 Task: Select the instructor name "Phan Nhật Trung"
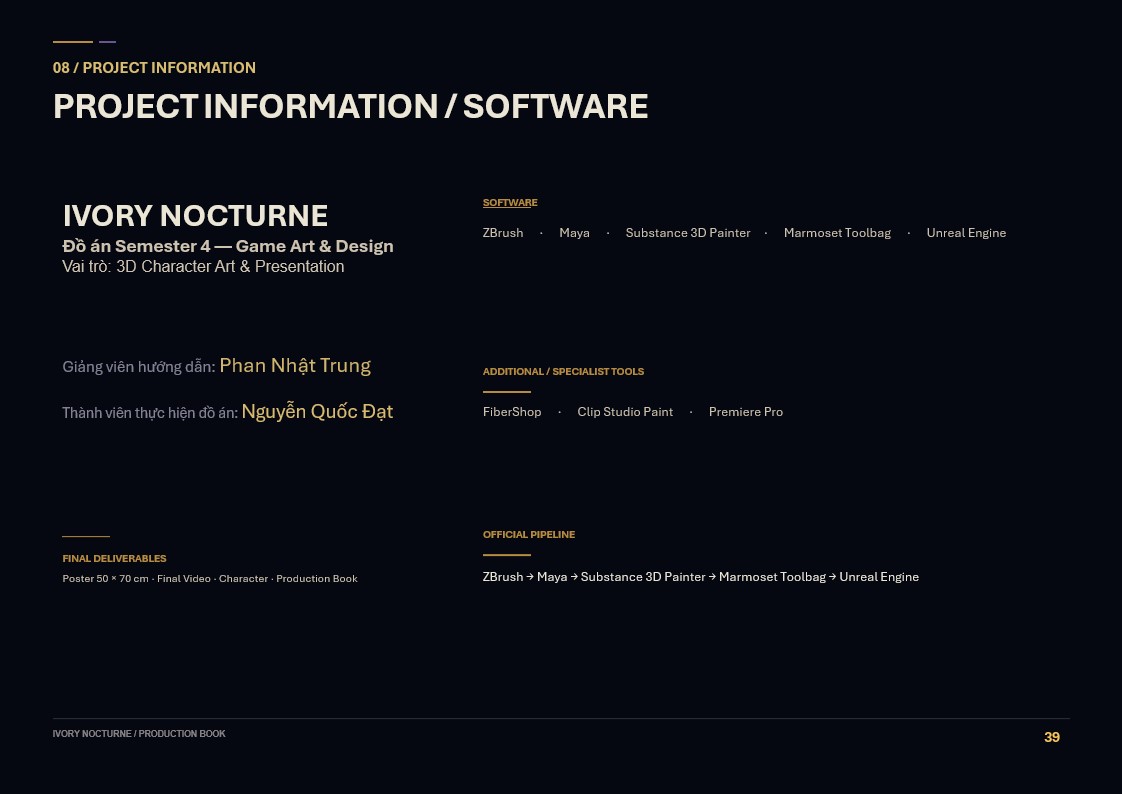point(295,366)
